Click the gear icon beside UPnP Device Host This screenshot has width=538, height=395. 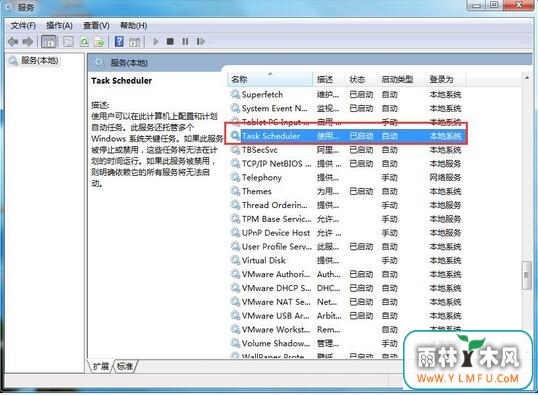coord(235,233)
